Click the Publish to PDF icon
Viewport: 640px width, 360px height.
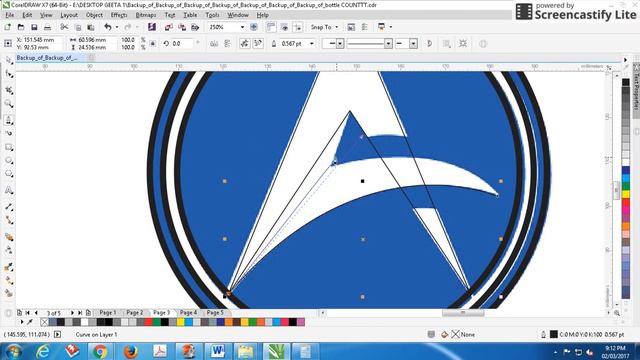pos(196,27)
